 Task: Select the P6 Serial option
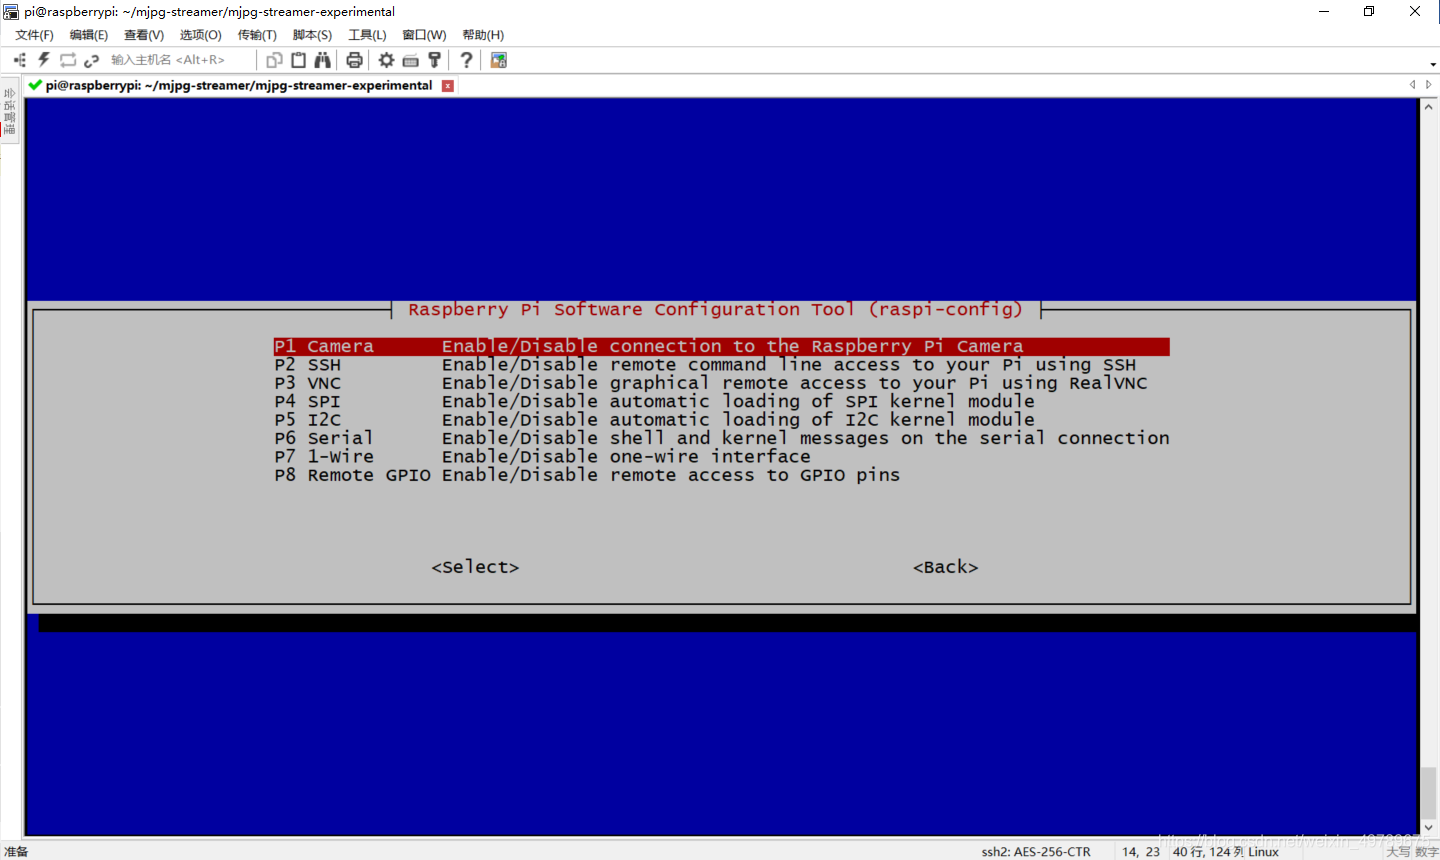721,438
